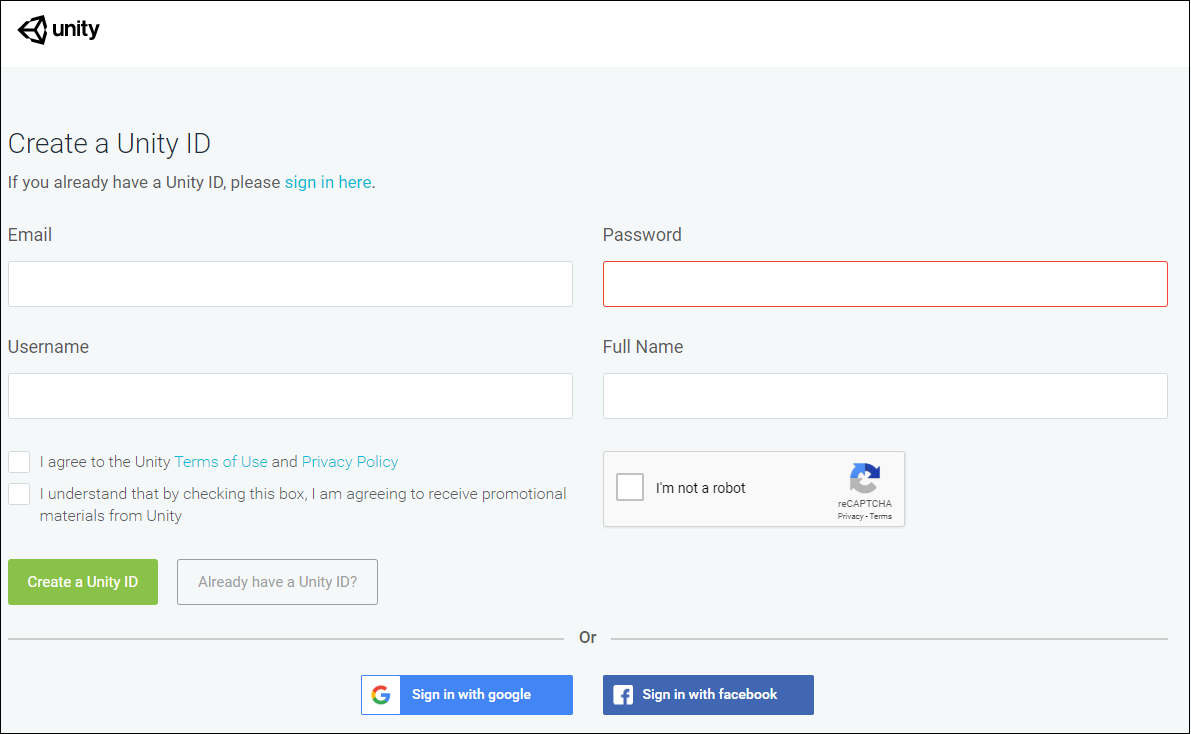Tick the I'm not a robot checkbox
The height and width of the screenshot is (734, 1191).
point(630,488)
